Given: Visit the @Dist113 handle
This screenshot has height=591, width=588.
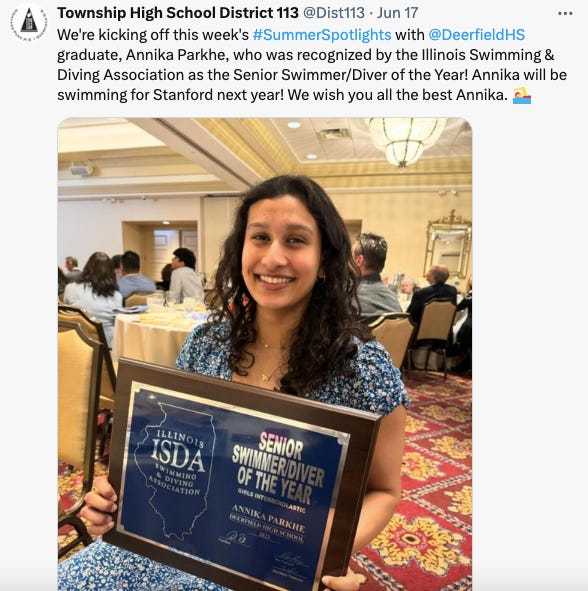Looking at the screenshot, I should [x=334, y=13].
